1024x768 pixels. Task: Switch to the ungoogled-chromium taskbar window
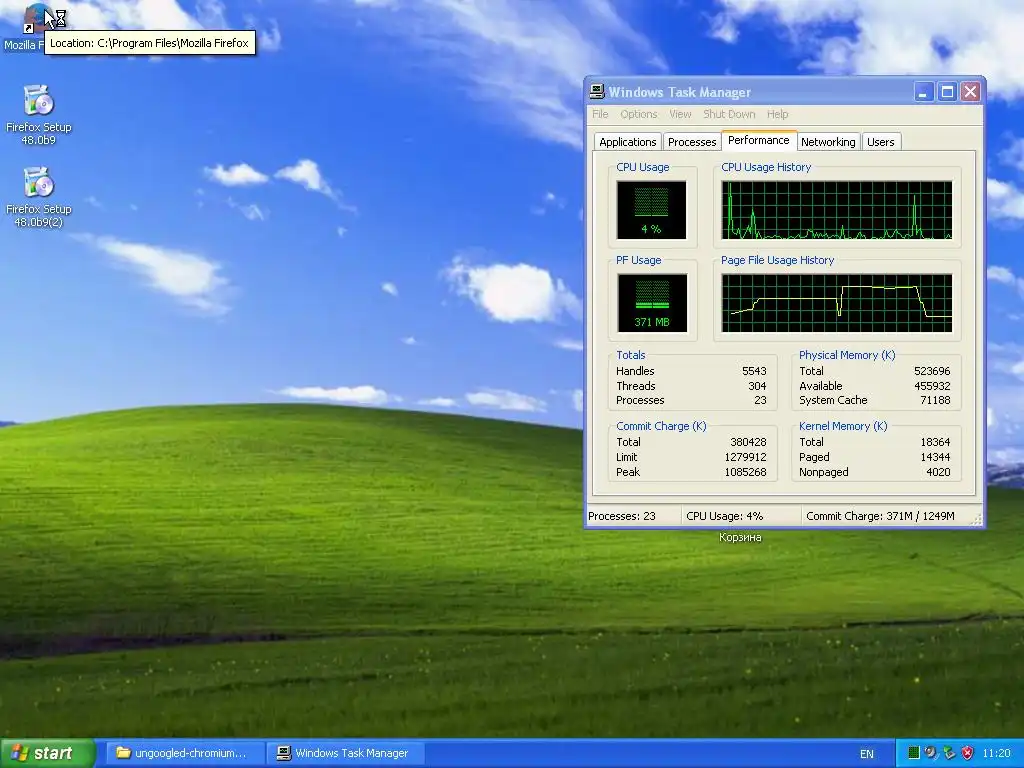[x=184, y=753]
